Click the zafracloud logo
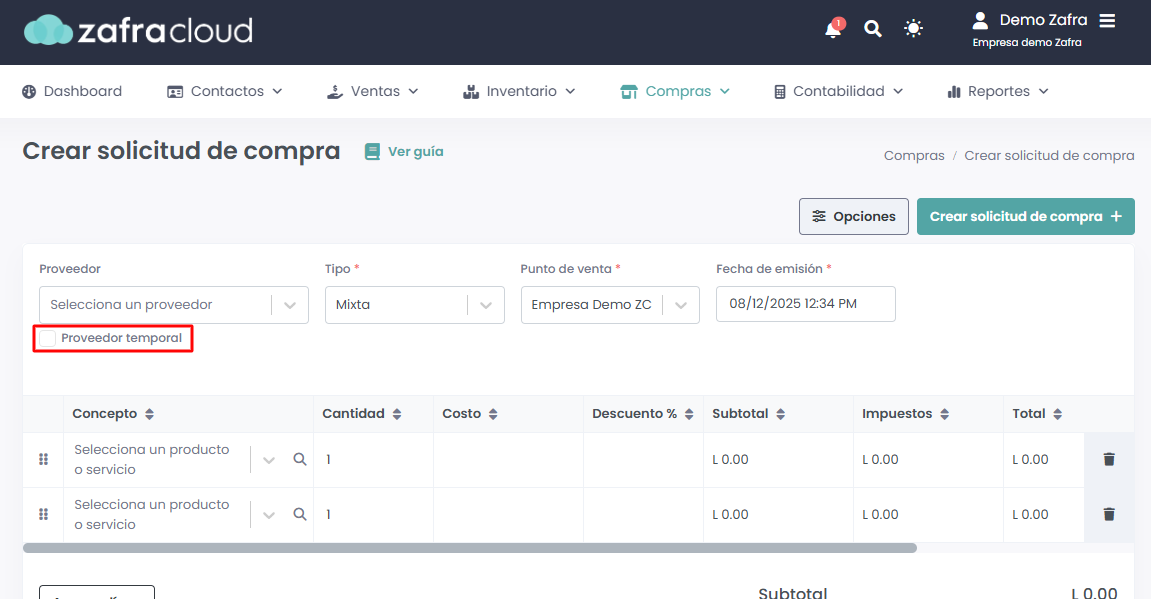 [x=139, y=30]
